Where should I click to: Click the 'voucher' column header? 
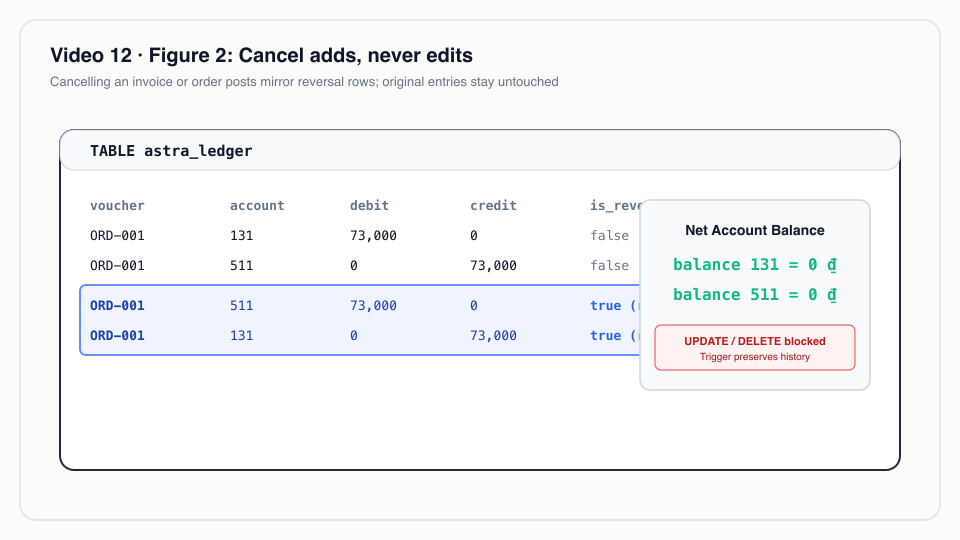tap(117, 206)
